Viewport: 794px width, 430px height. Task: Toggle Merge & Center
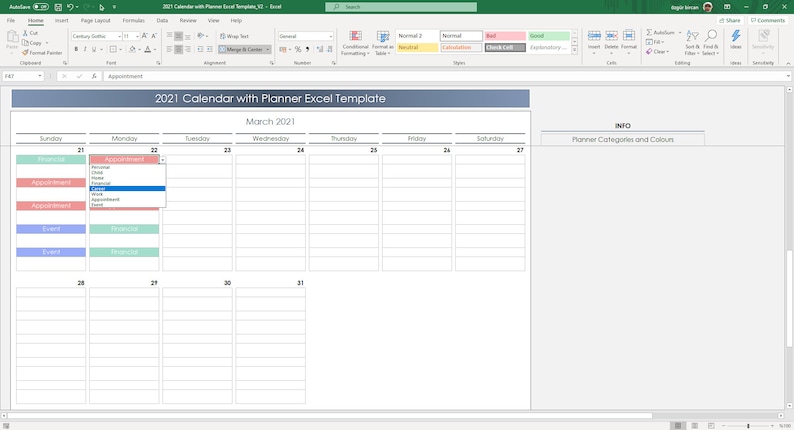(242, 49)
